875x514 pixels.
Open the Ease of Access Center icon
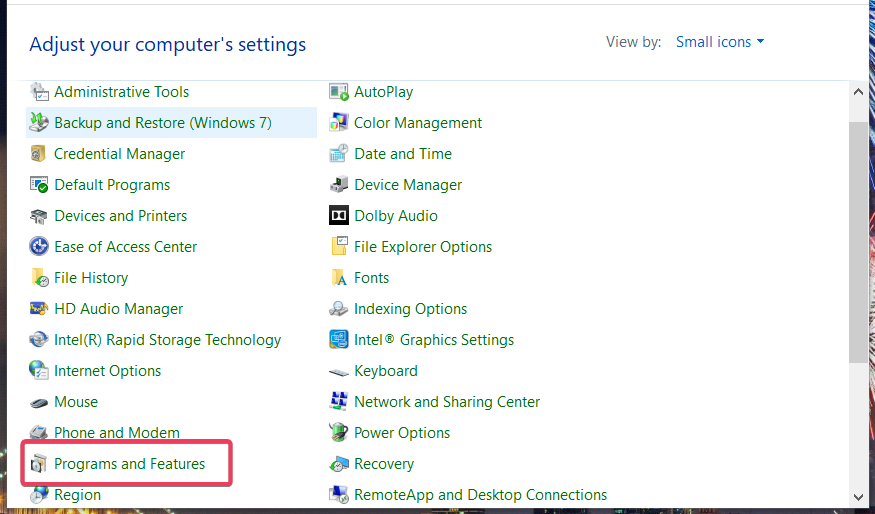tap(39, 247)
